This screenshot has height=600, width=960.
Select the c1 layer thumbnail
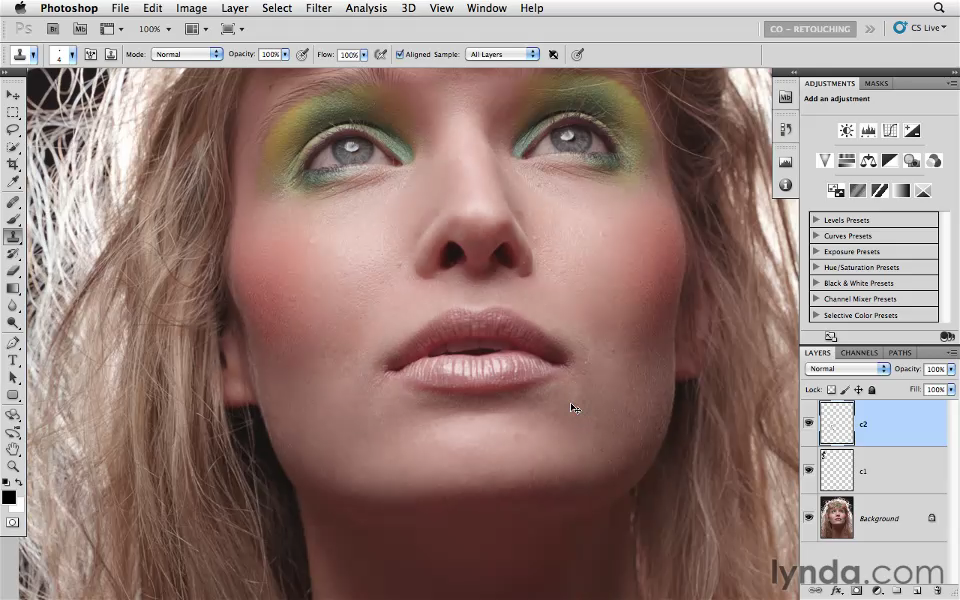pyautogui.click(x=836, y=470)
